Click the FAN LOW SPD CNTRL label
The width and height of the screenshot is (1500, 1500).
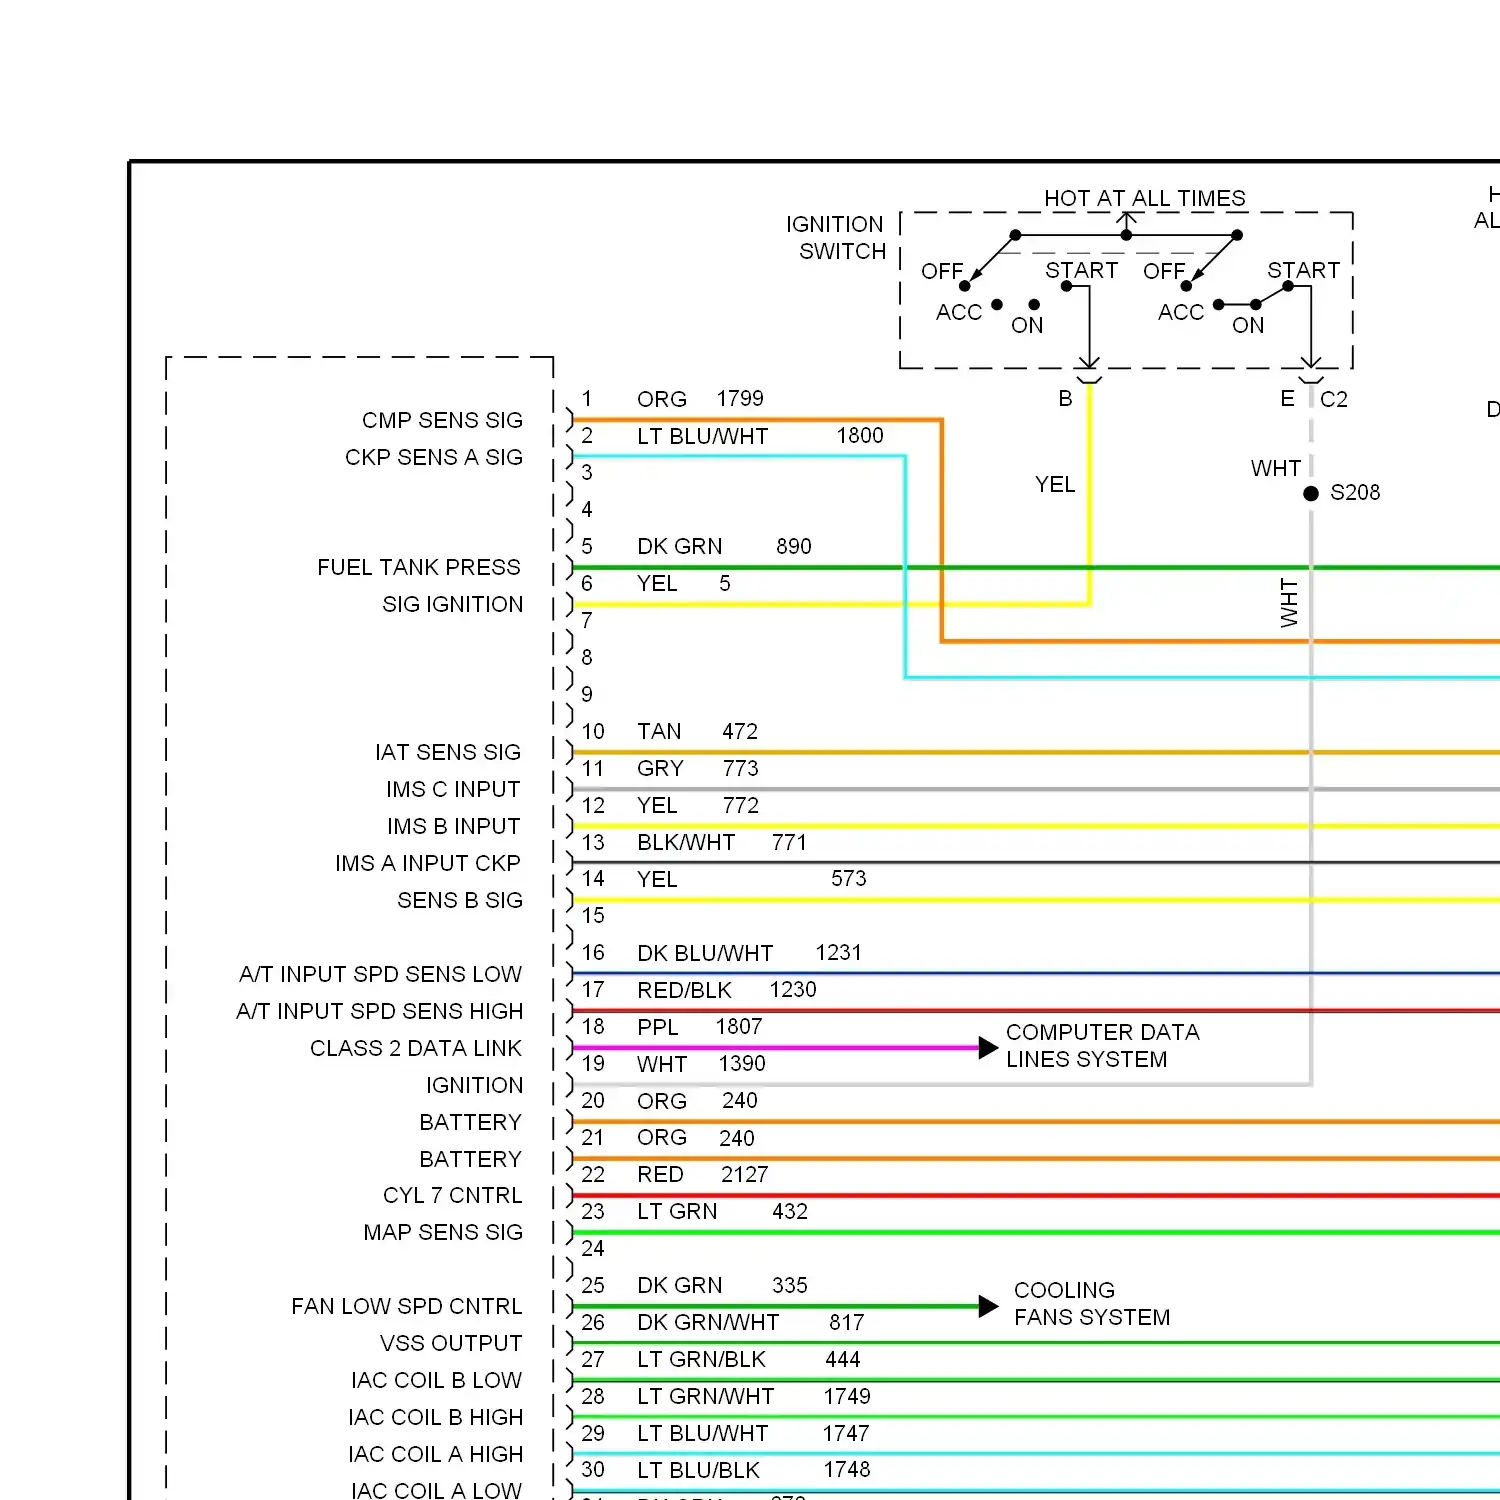(407, 1306)
